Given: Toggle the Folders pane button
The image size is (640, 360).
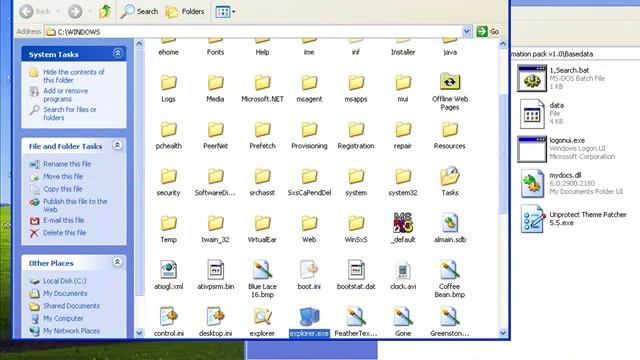Looking at the screenshot, I should 185,11.
